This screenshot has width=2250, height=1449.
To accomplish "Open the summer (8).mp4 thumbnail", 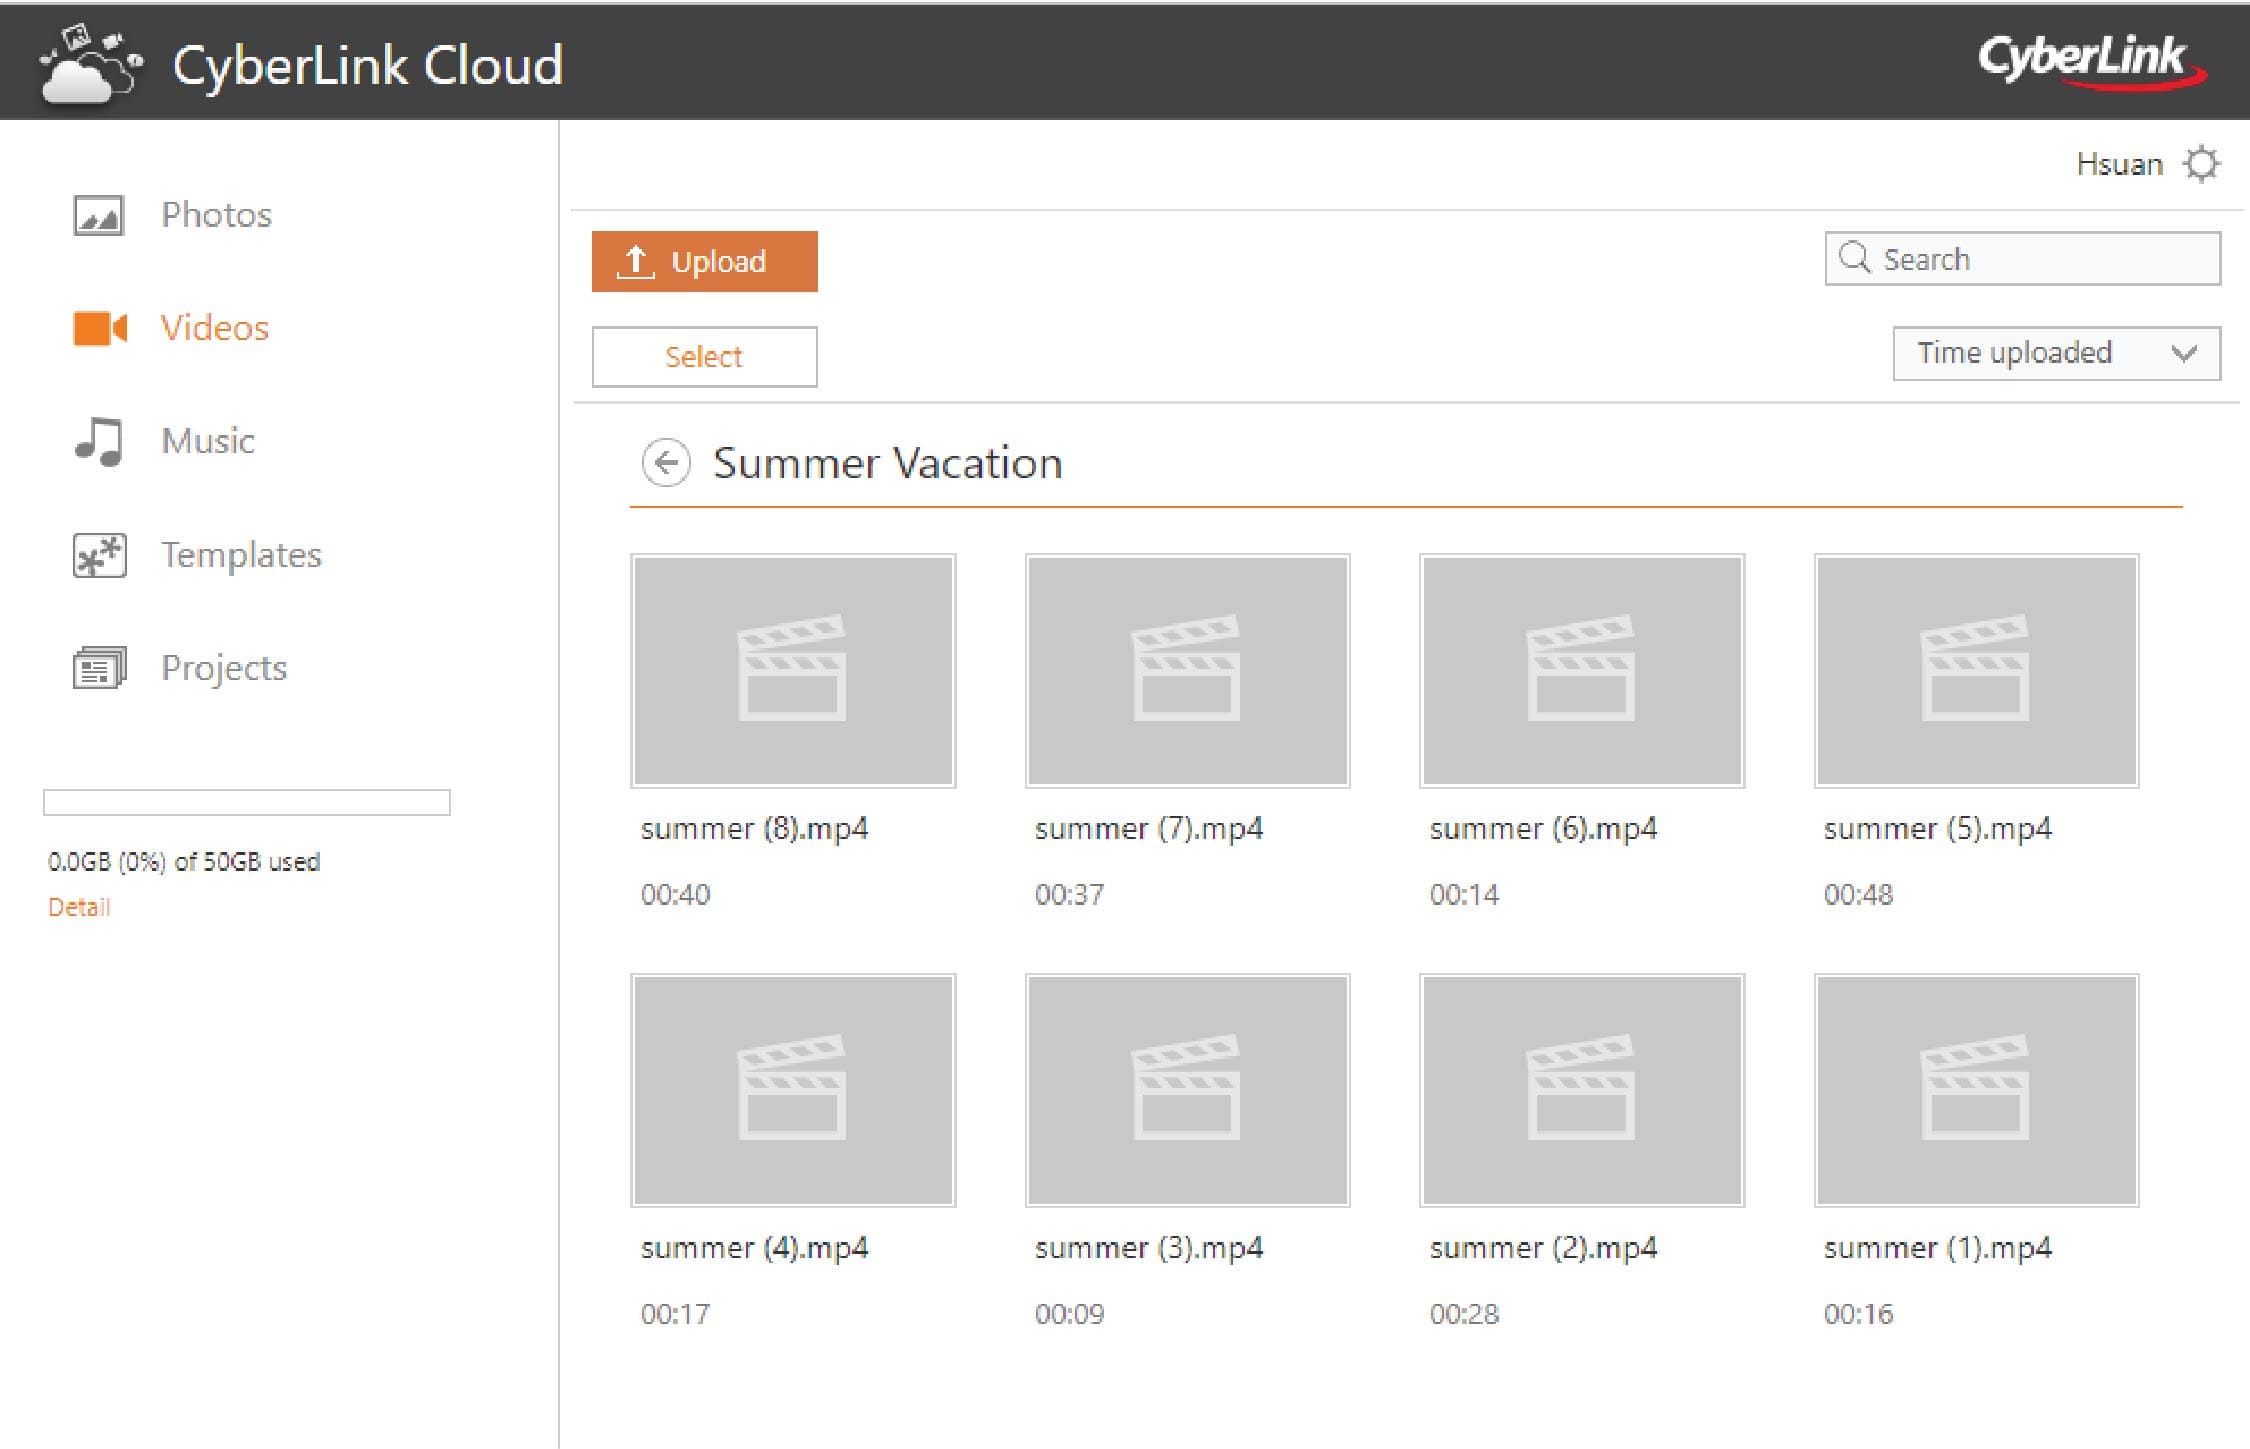I will (793, 671).
